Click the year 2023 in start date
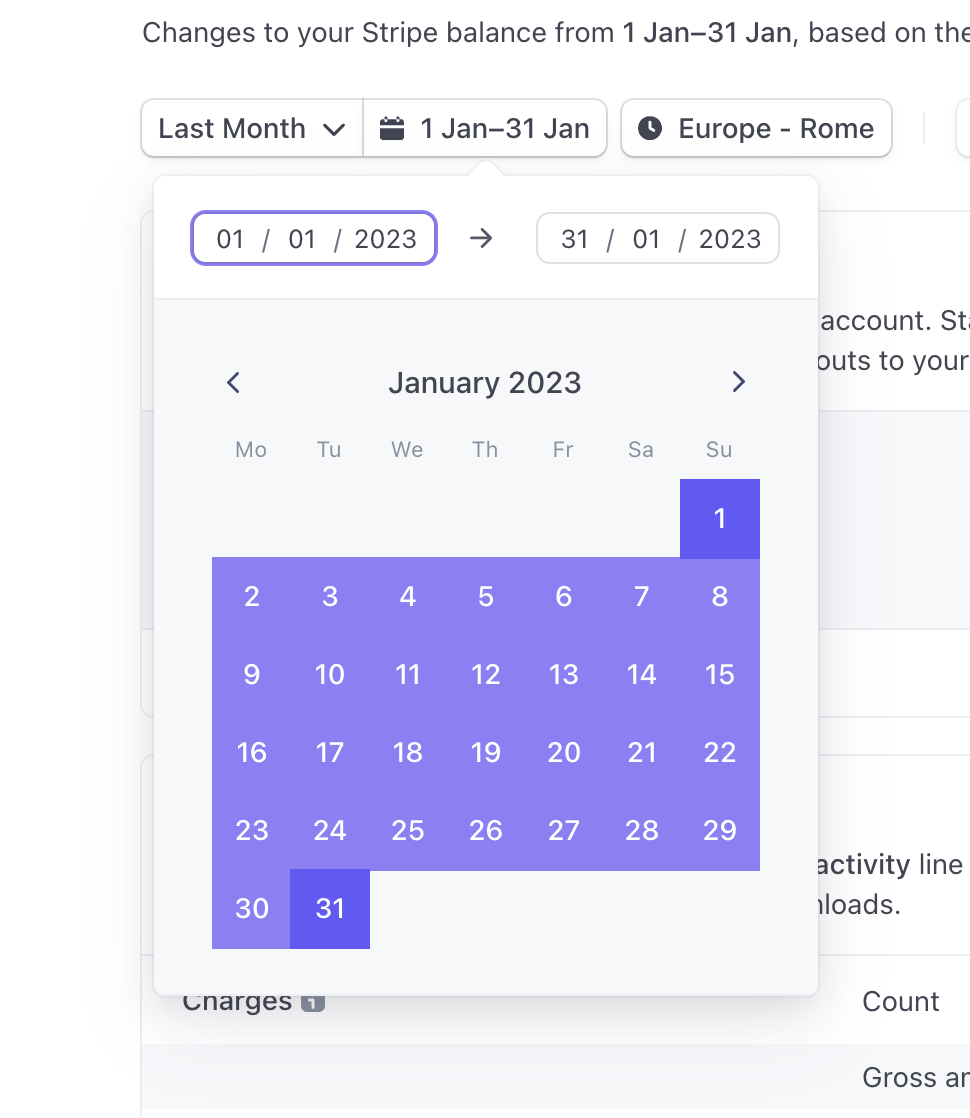 385,239
